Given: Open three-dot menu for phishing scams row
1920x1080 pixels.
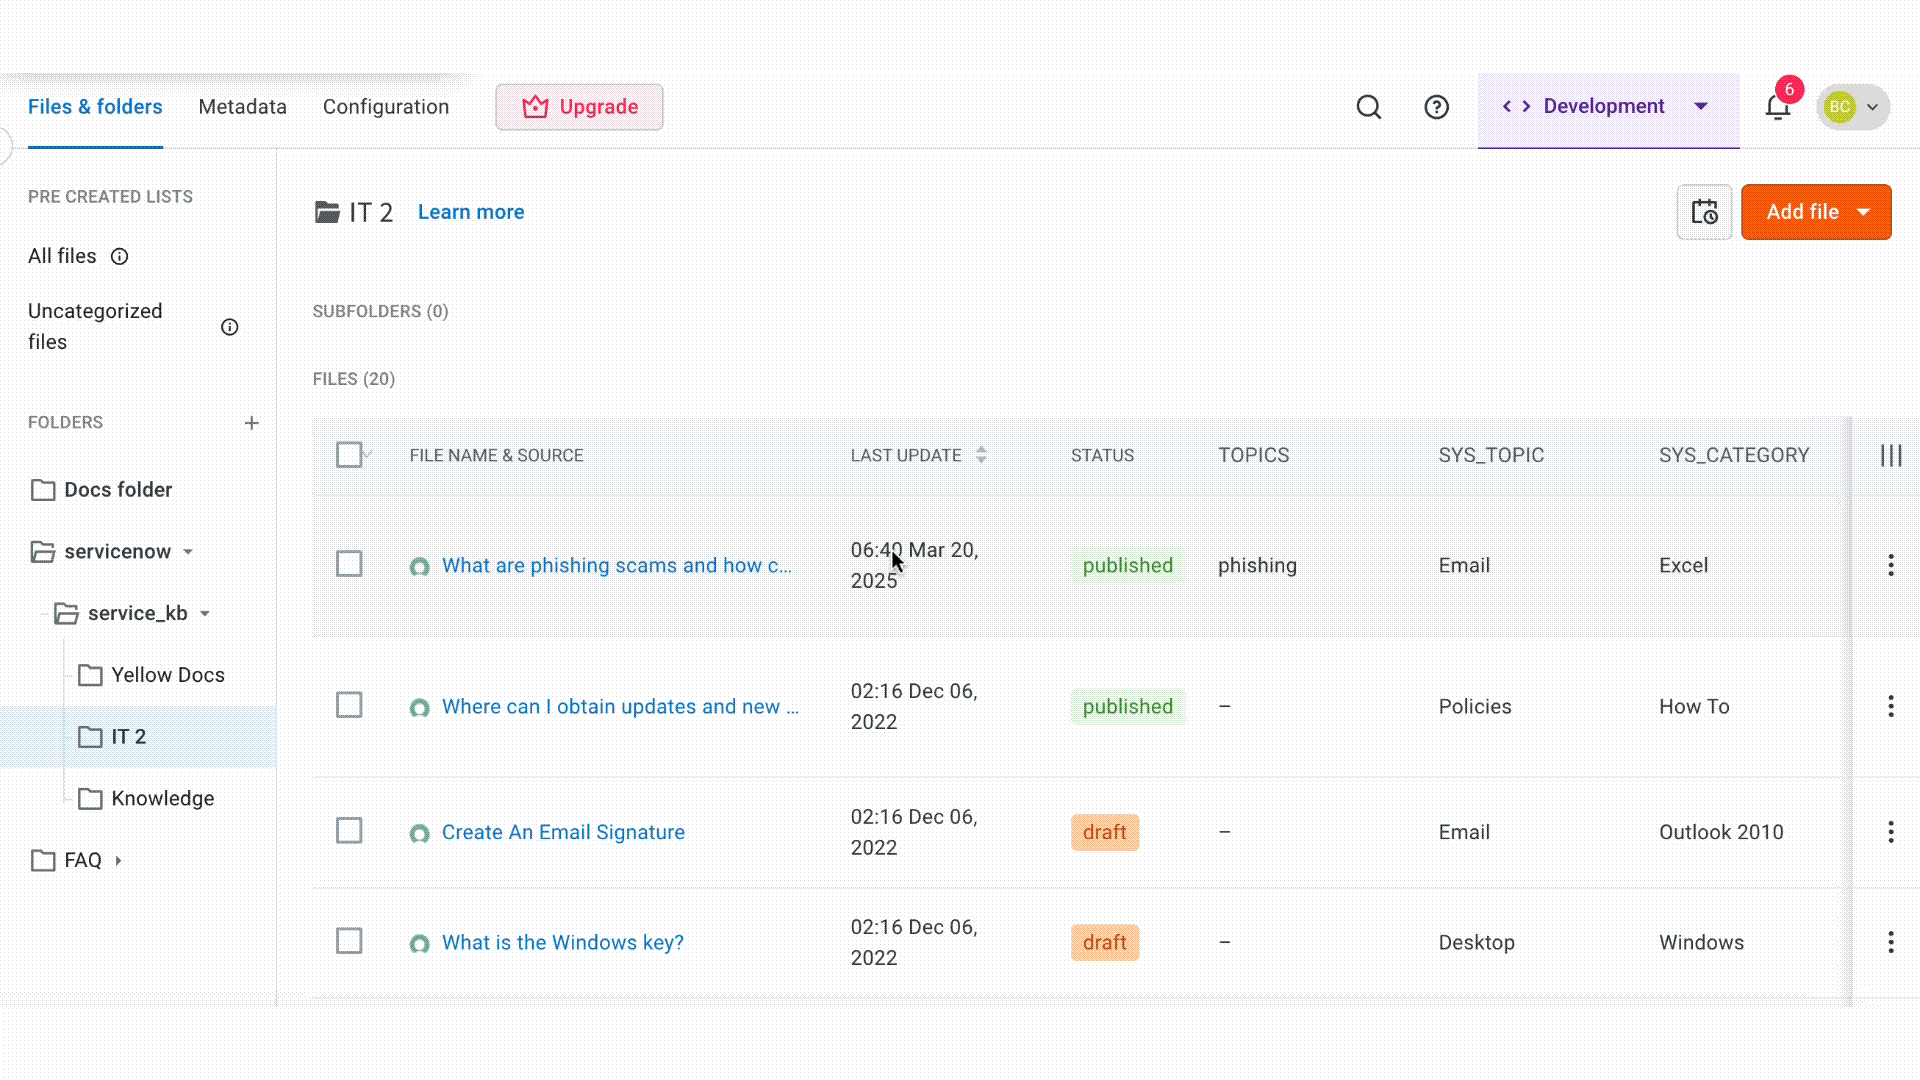Looking at the screenshot, I should [1890, 565].
